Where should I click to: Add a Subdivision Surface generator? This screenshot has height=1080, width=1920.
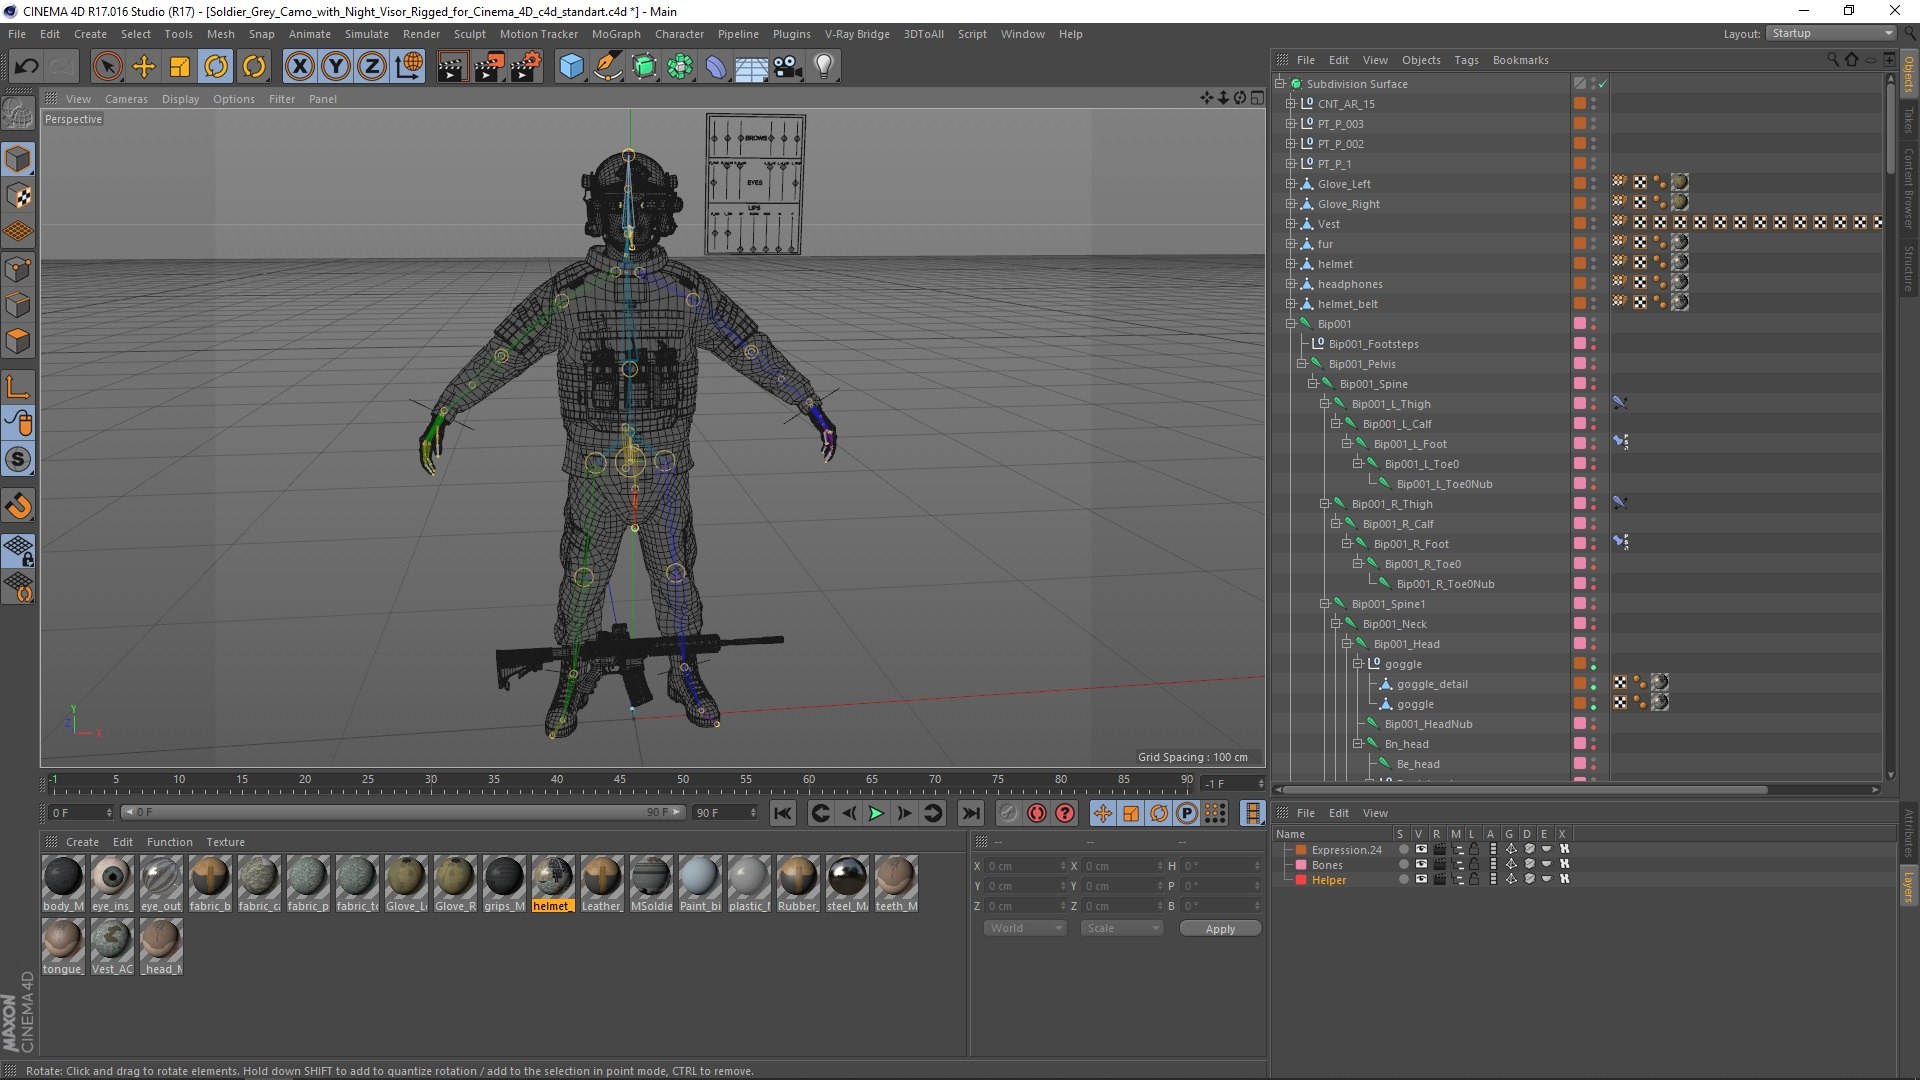click(644, 67)
